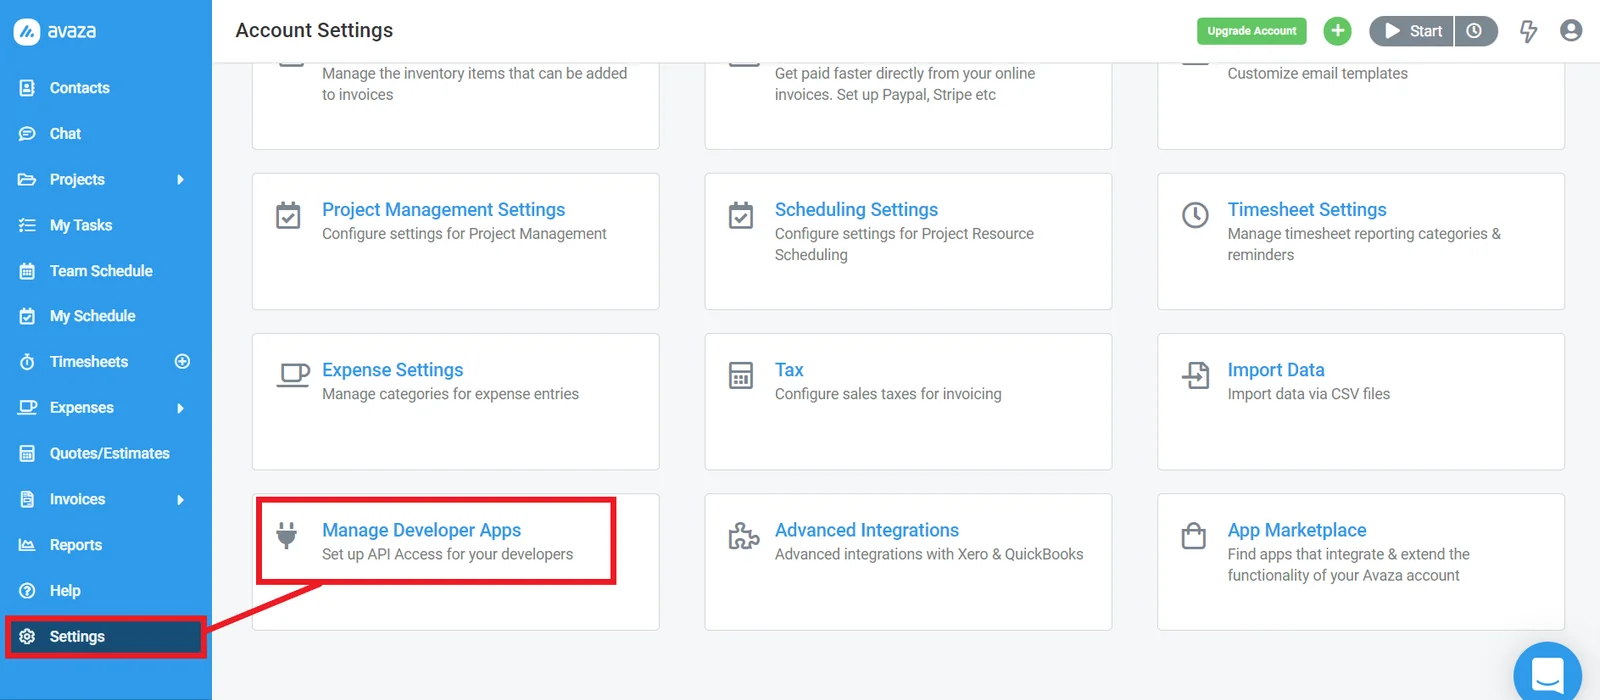Open Advanced Integrations
The height and width of the screenshot is (700, 1600).
(867, 530)
